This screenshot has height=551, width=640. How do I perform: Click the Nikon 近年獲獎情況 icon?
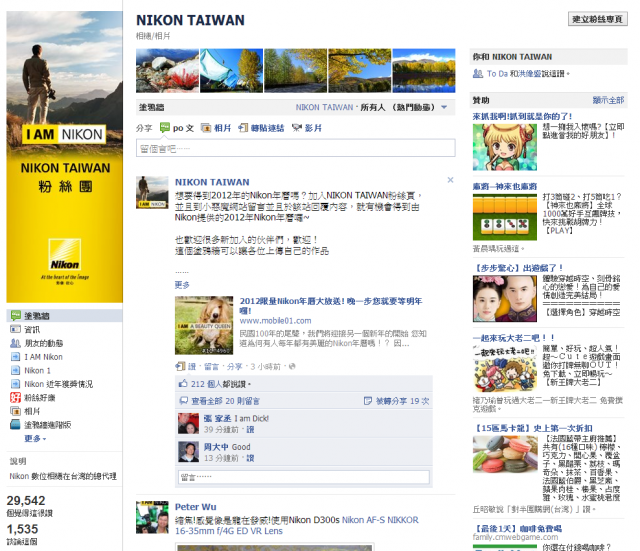[15, 384]
